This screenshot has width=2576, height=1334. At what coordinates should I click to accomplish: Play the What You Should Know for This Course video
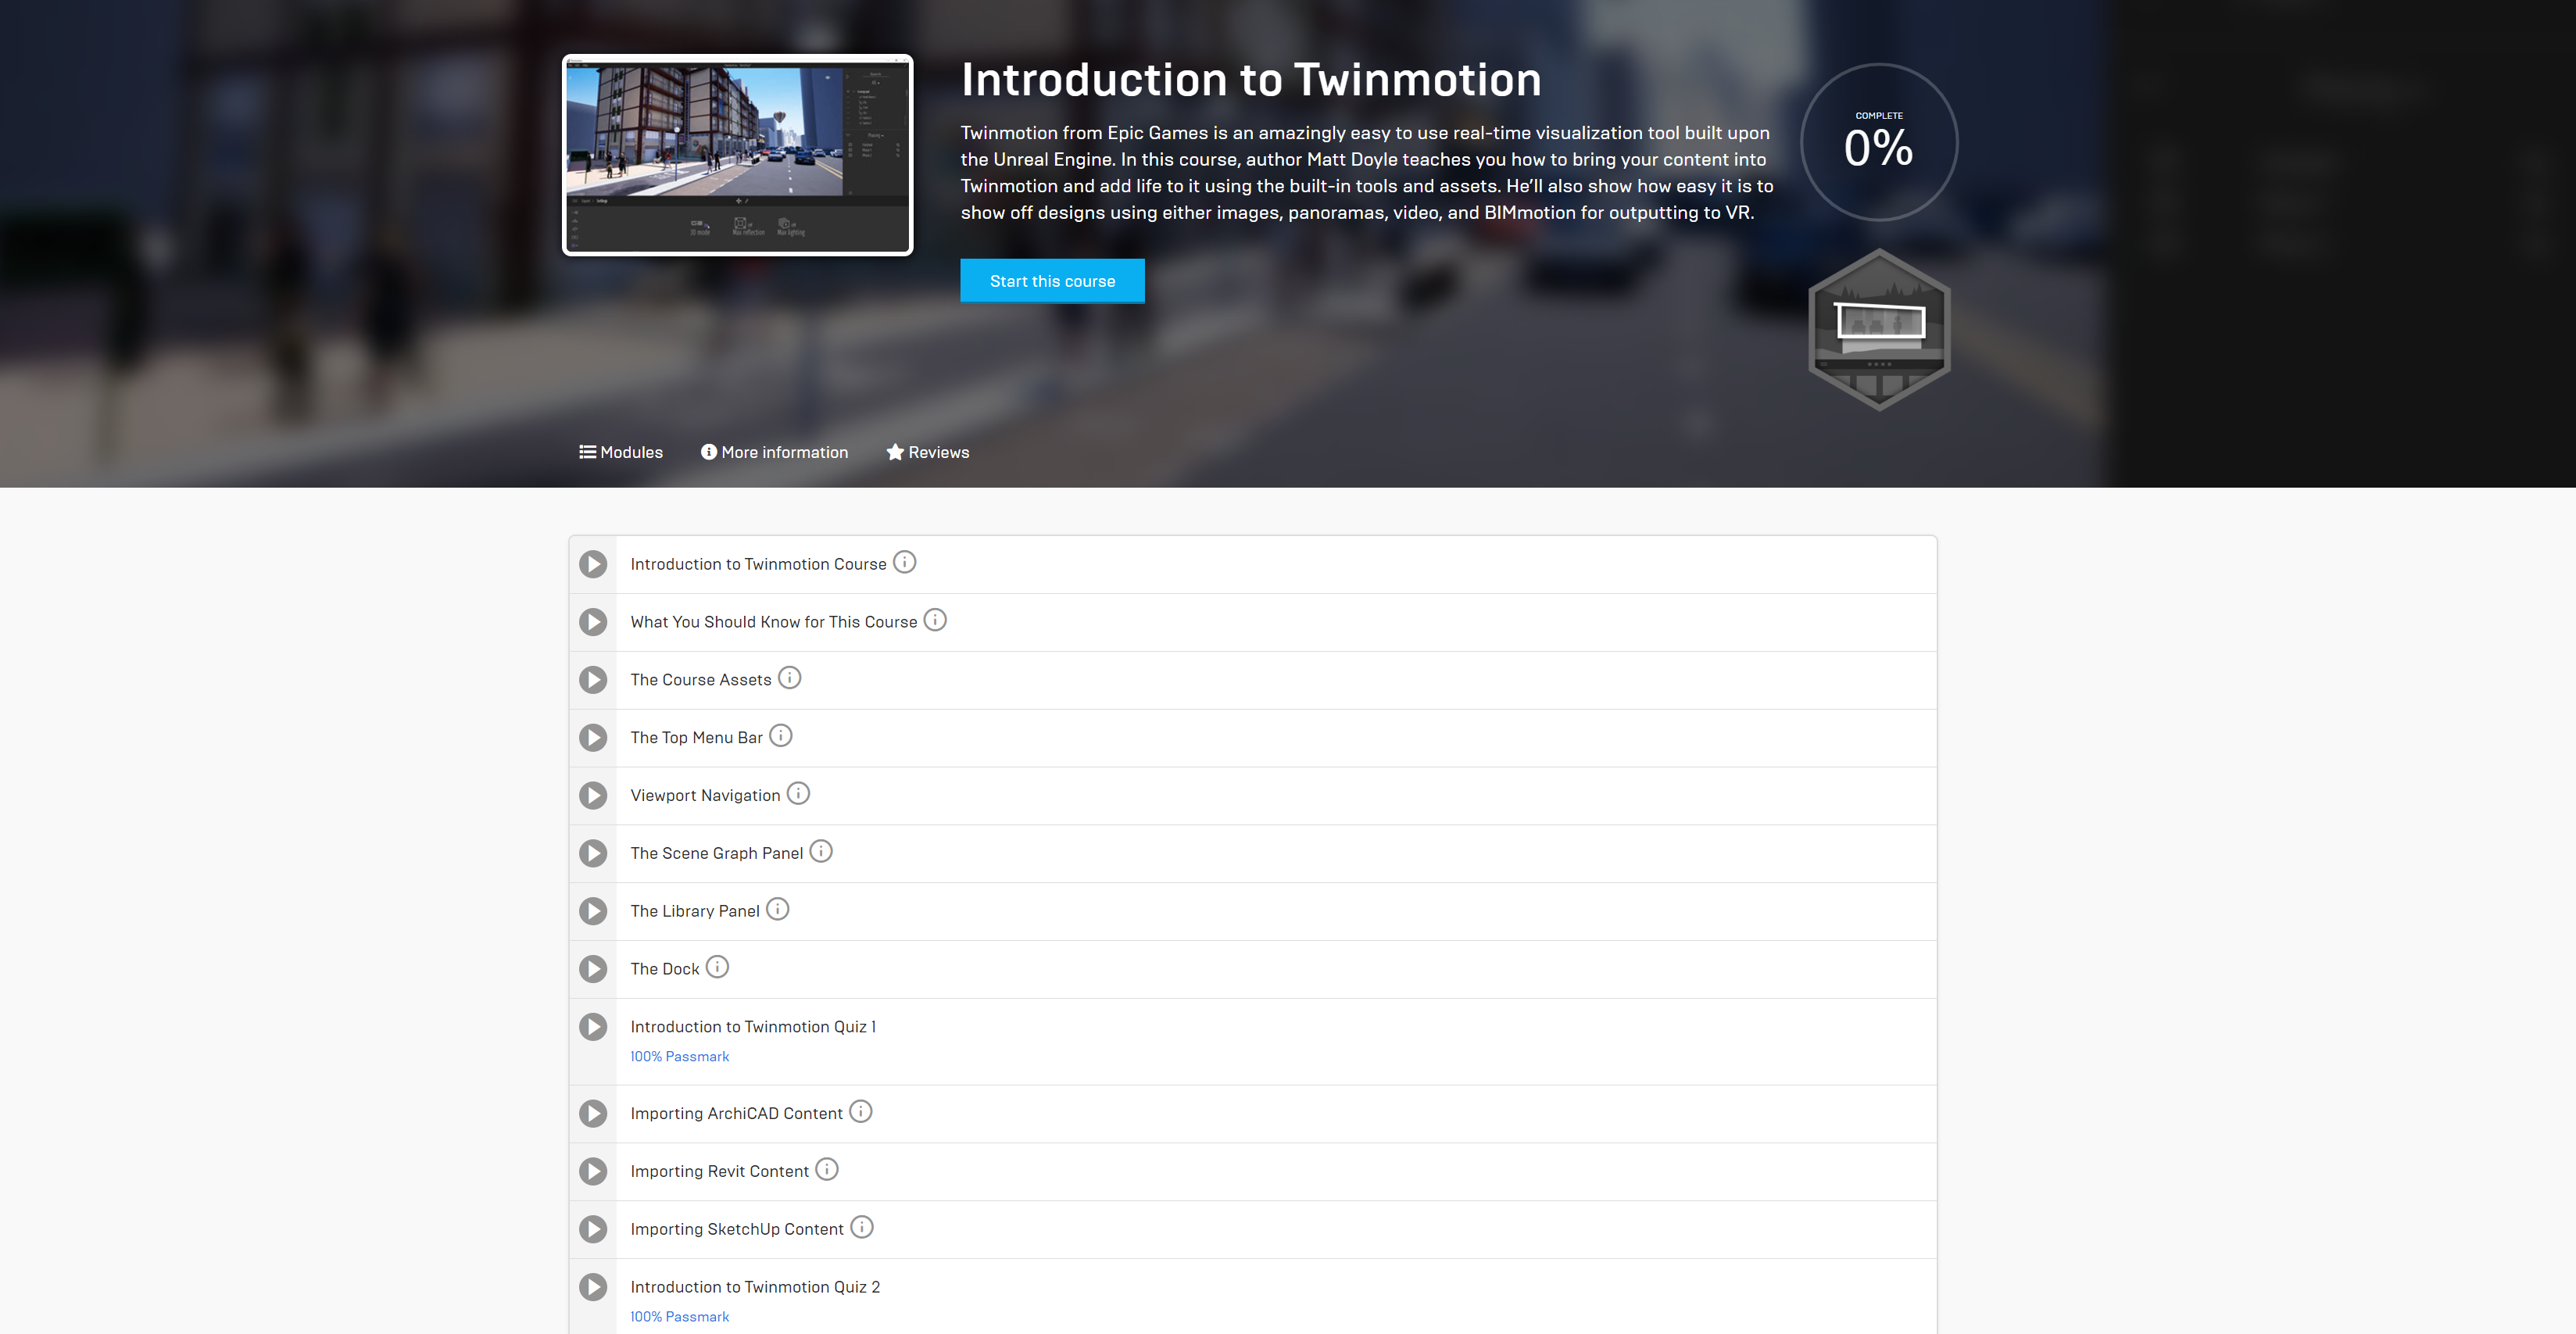(x=593, y=621)
